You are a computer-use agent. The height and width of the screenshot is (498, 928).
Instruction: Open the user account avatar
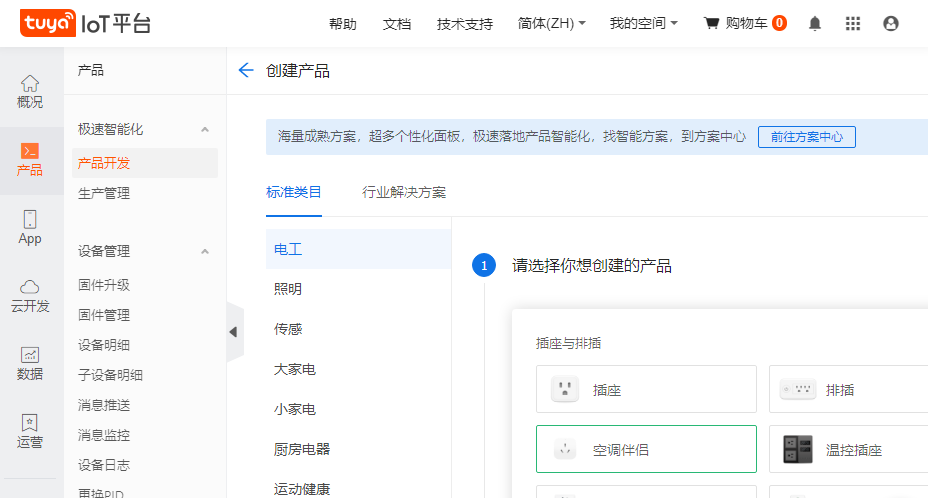[891, 23]
